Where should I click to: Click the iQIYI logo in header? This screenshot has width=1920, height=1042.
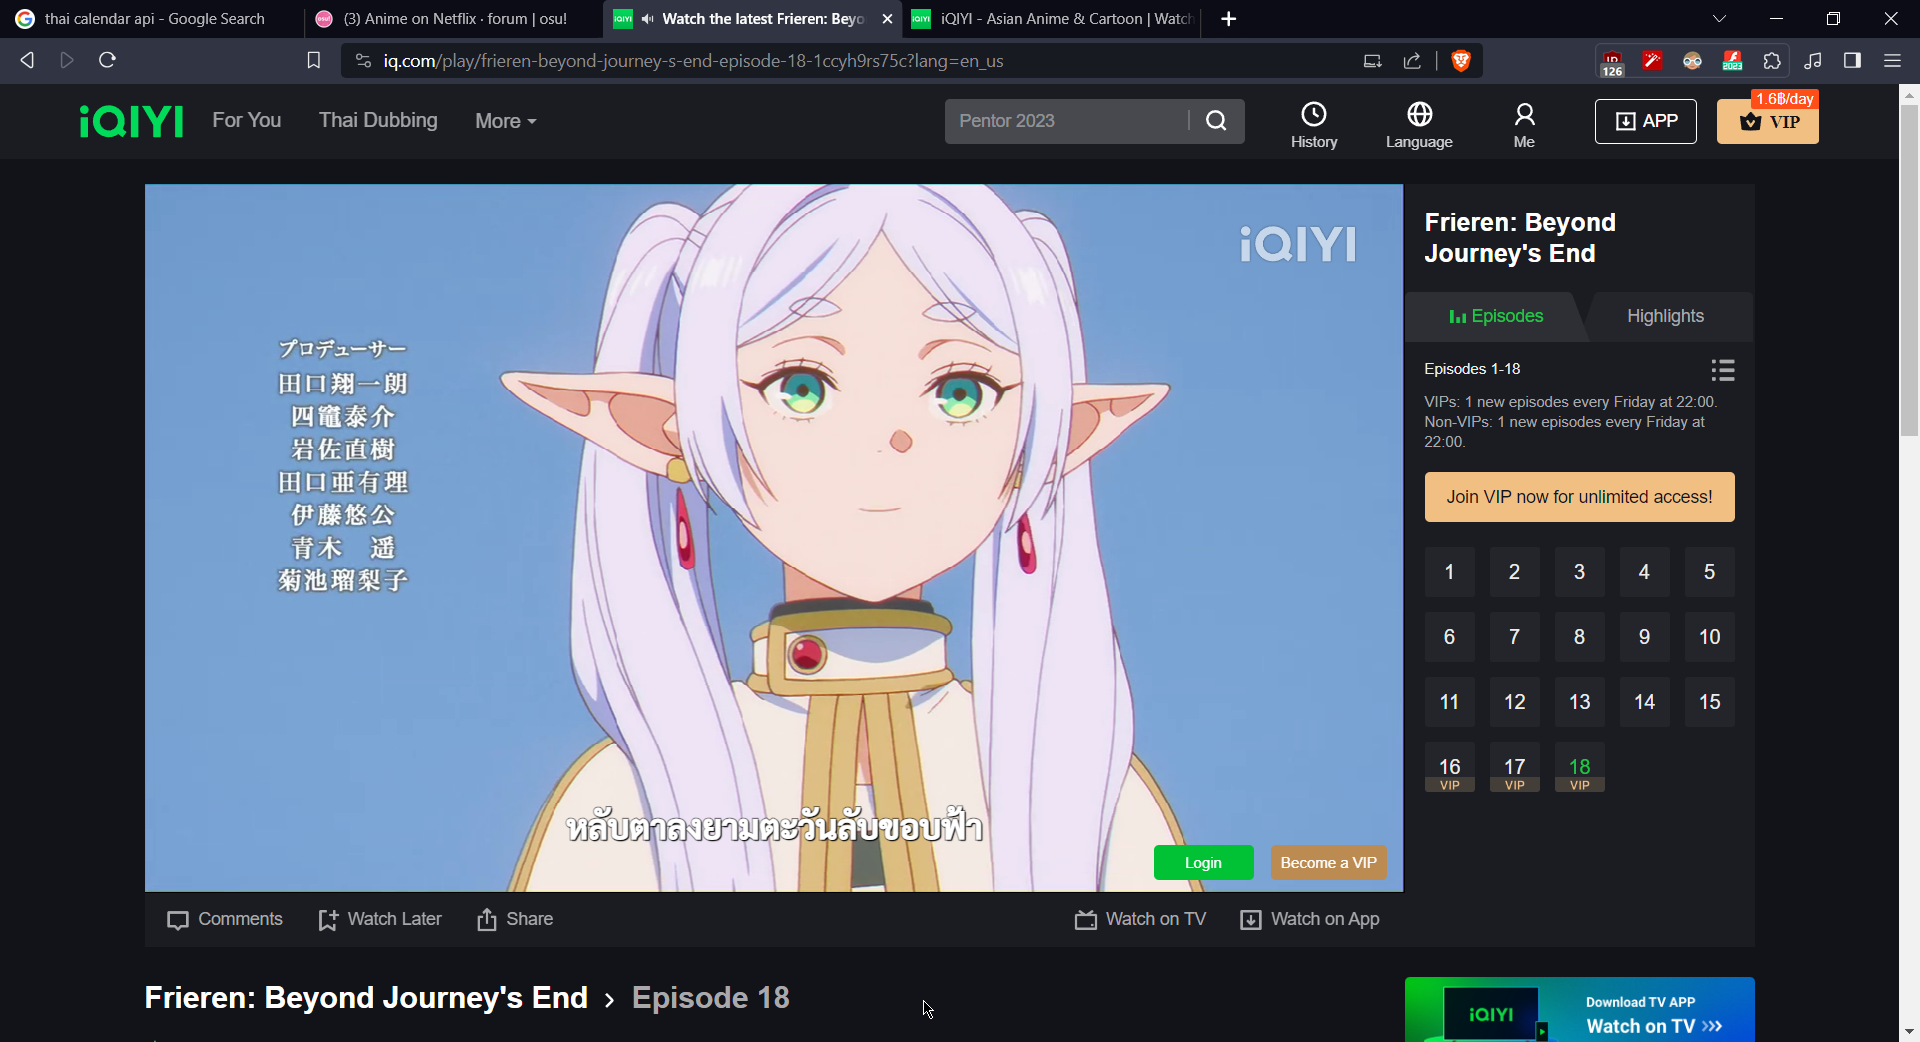132,121
